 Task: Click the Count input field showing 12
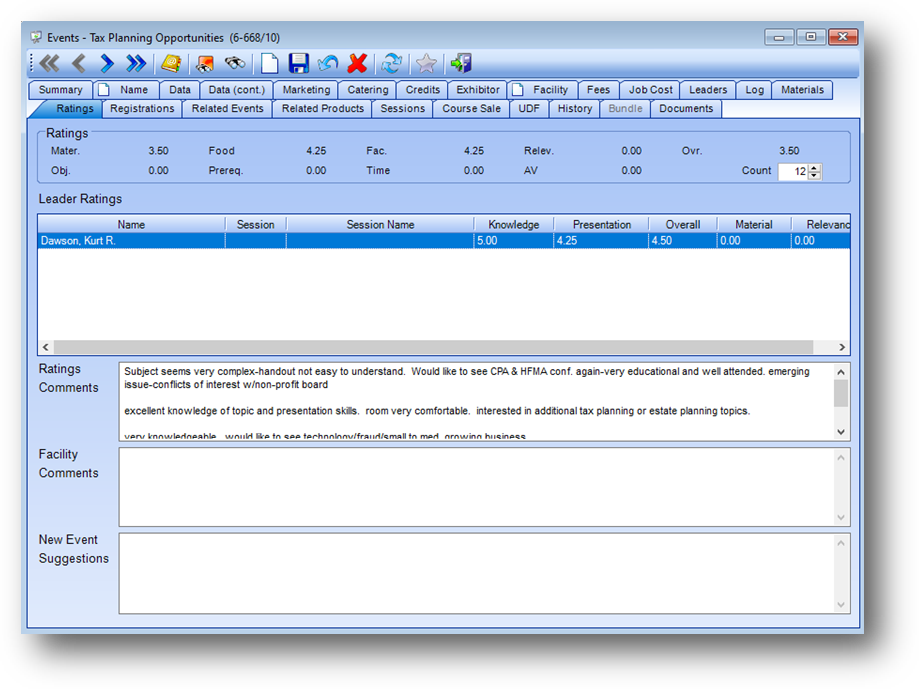pos(794,171)
